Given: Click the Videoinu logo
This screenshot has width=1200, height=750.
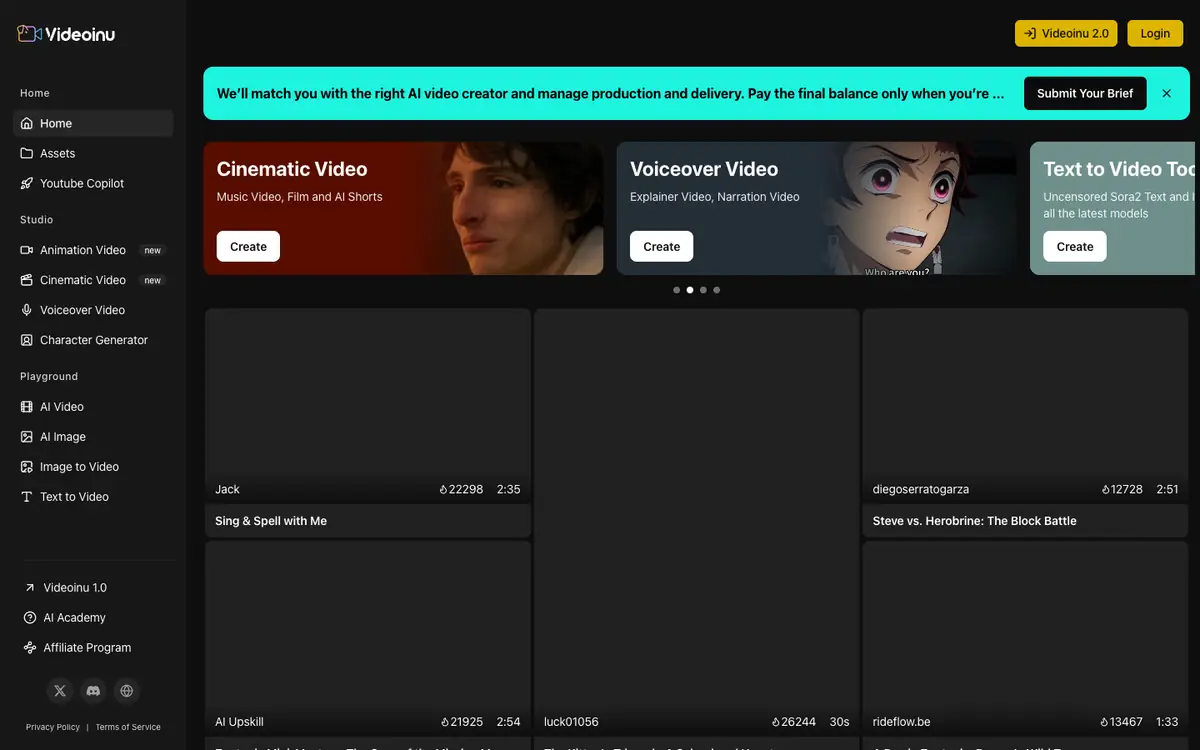Looking at the screenshot, I should click(x=66, y=34).
